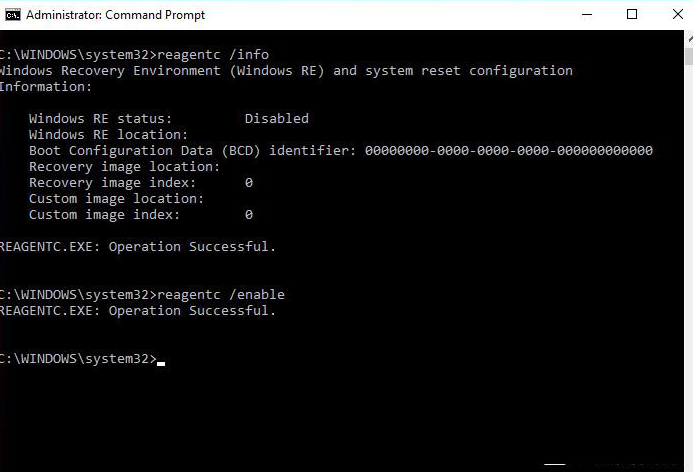
Task: Click the last "Operation Successful" message
Action: click(x=191, y=310)
